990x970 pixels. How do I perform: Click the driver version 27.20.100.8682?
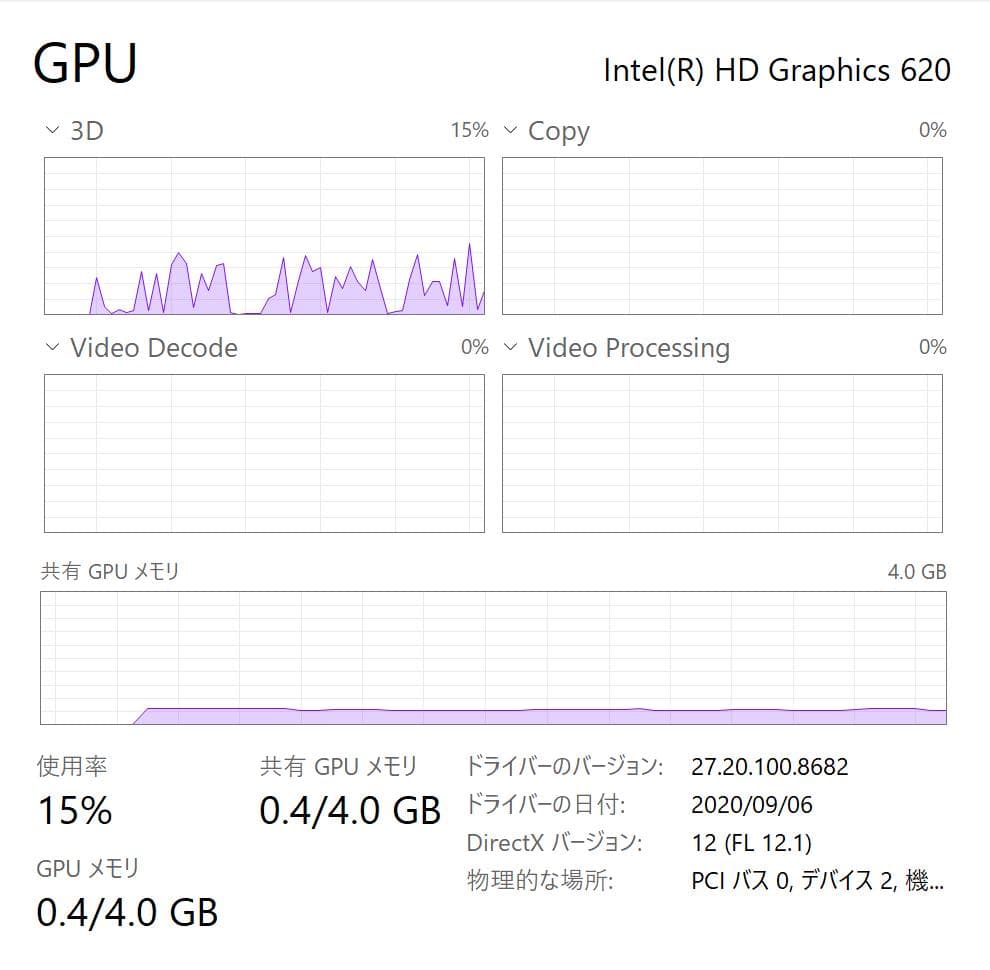[770, 766]
